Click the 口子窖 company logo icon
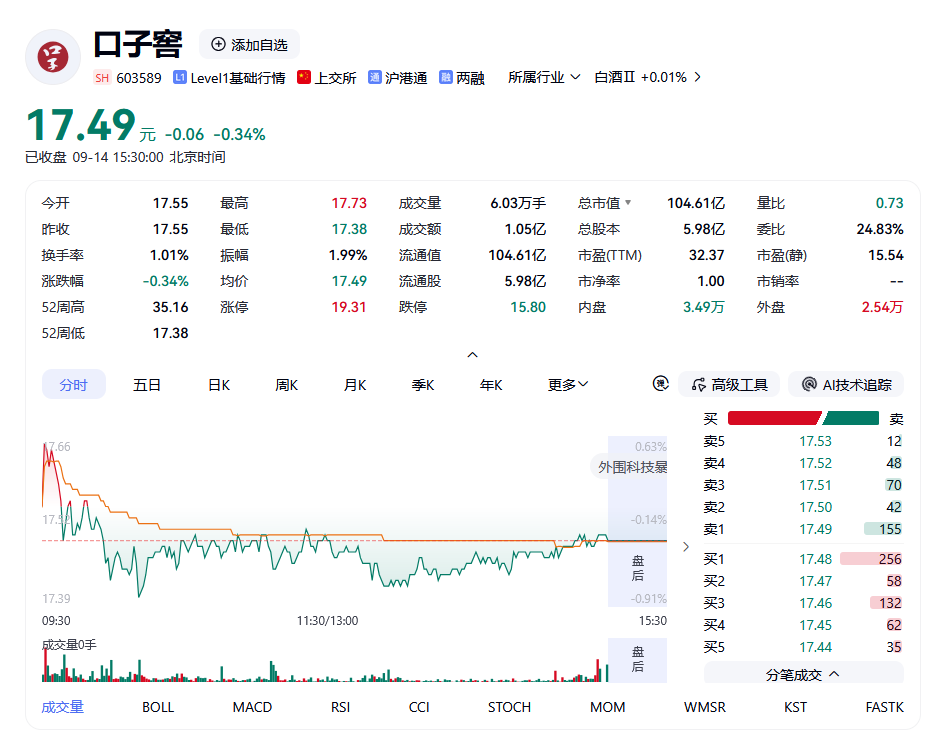 coord(53,57)
